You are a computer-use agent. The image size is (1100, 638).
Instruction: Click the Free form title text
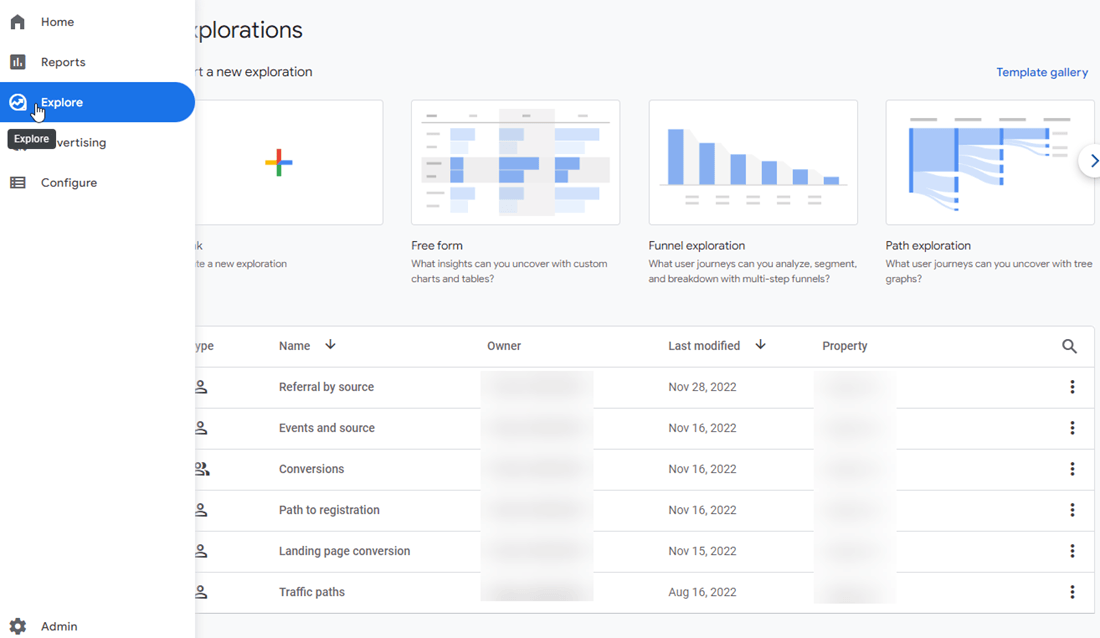point(436,246)
